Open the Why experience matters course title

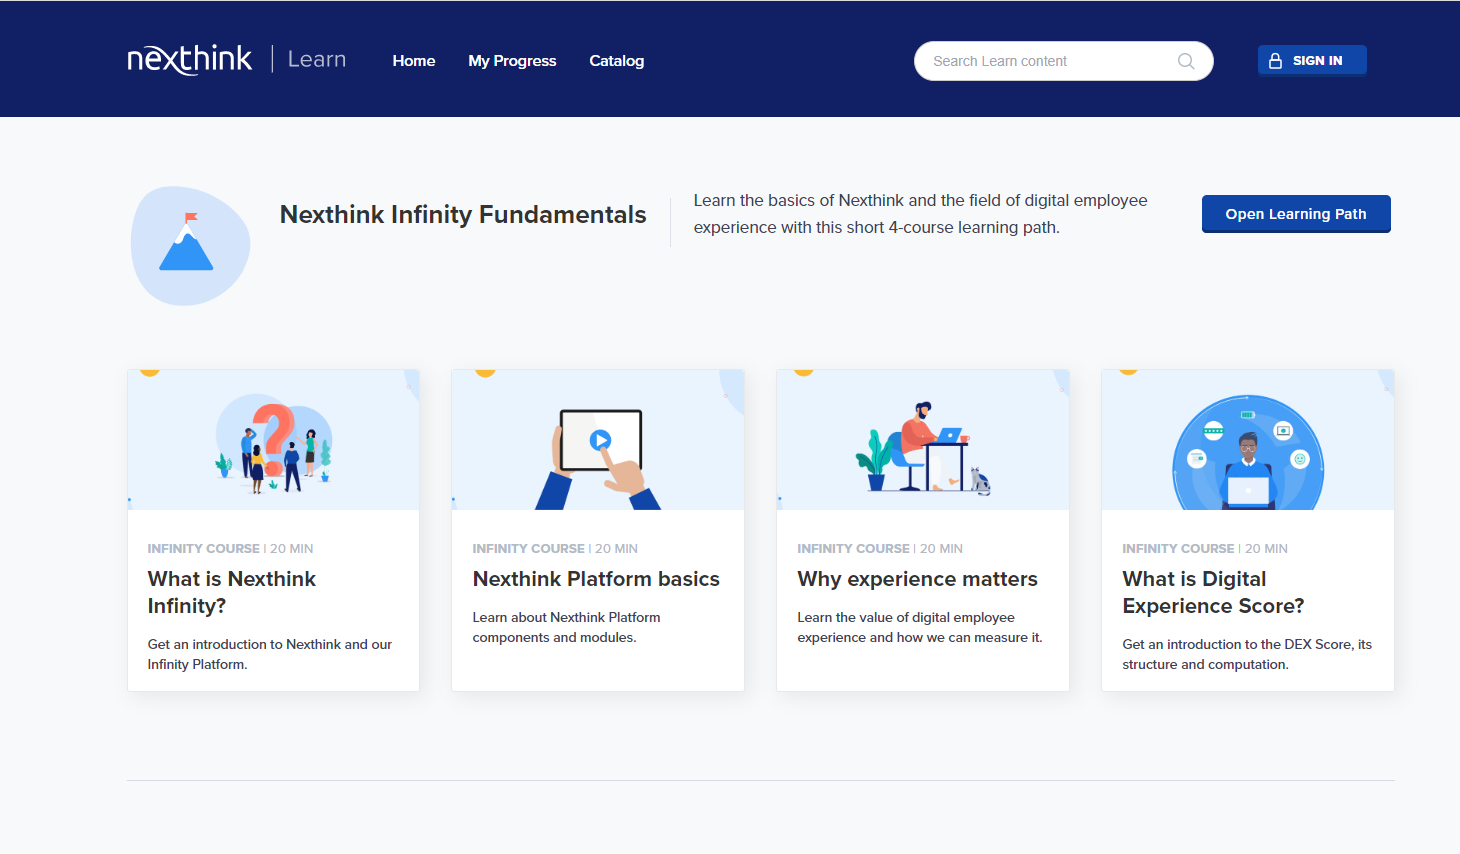coord(917,579)
